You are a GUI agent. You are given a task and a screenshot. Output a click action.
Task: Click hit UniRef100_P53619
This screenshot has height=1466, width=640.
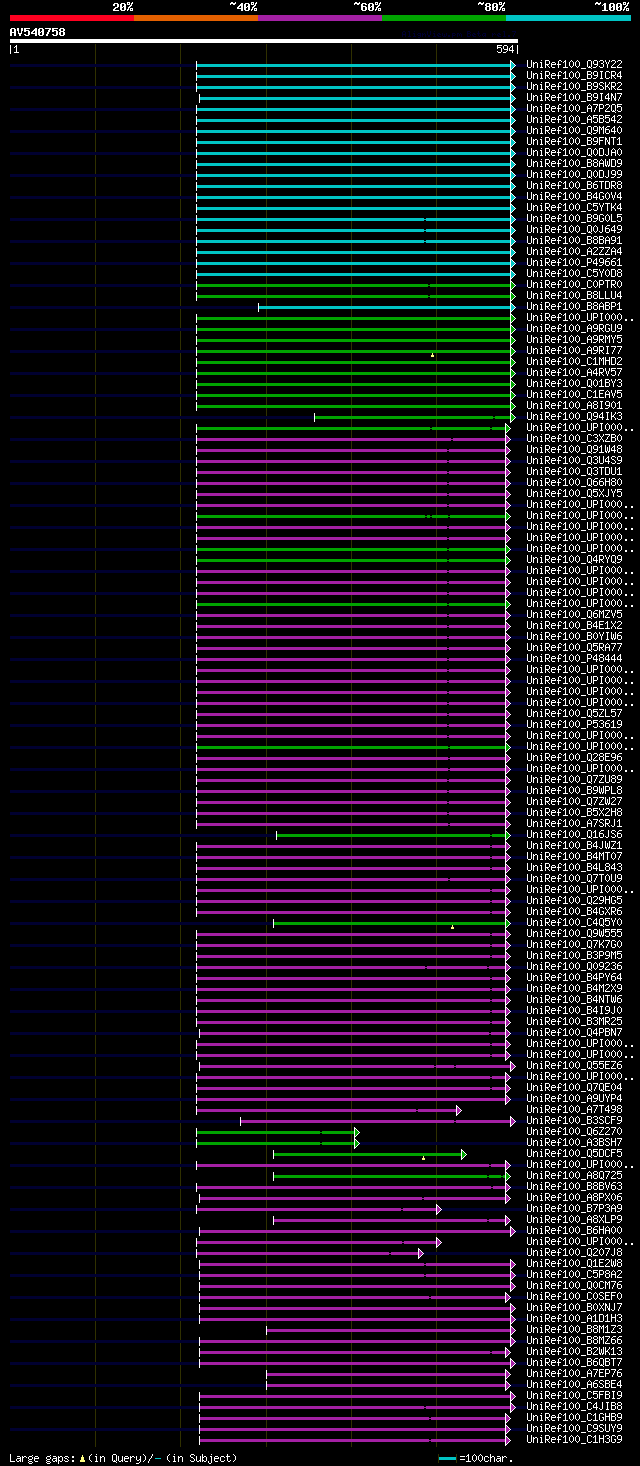click(574, 725)
